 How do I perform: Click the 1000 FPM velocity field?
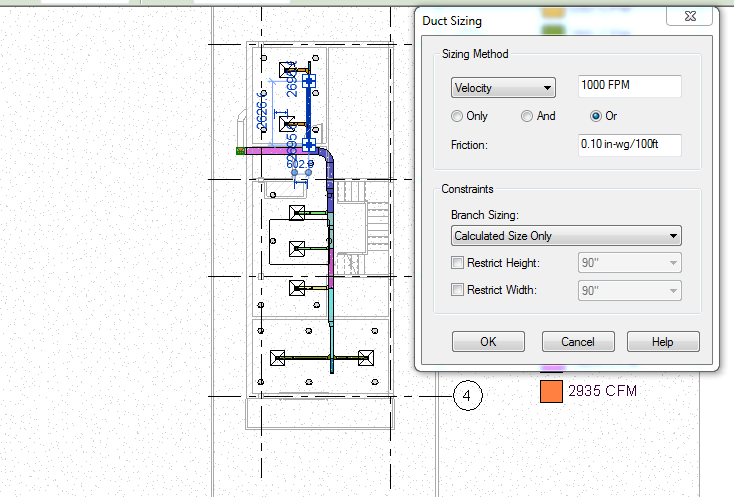click(630, 87)
